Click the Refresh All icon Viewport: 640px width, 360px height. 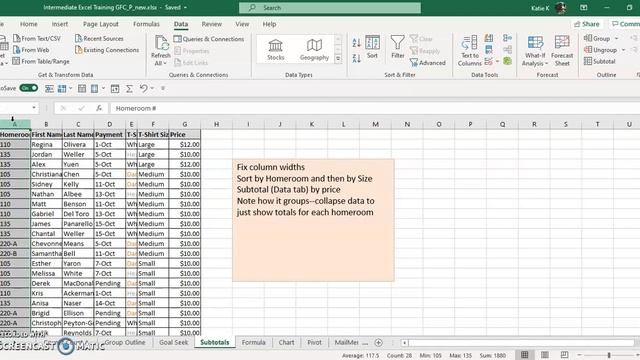click(161, 43)
